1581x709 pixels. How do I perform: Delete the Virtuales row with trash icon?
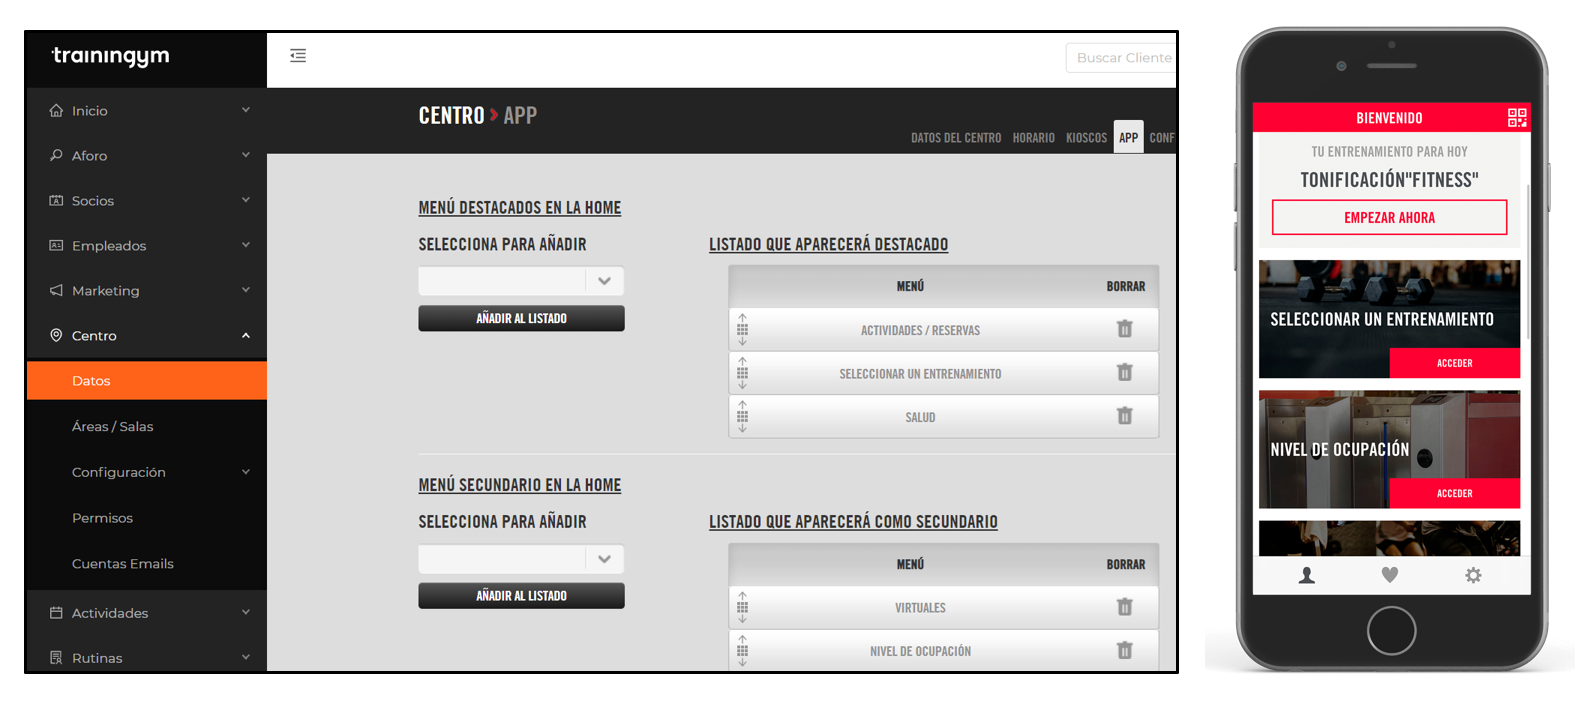pos(1125,607)
